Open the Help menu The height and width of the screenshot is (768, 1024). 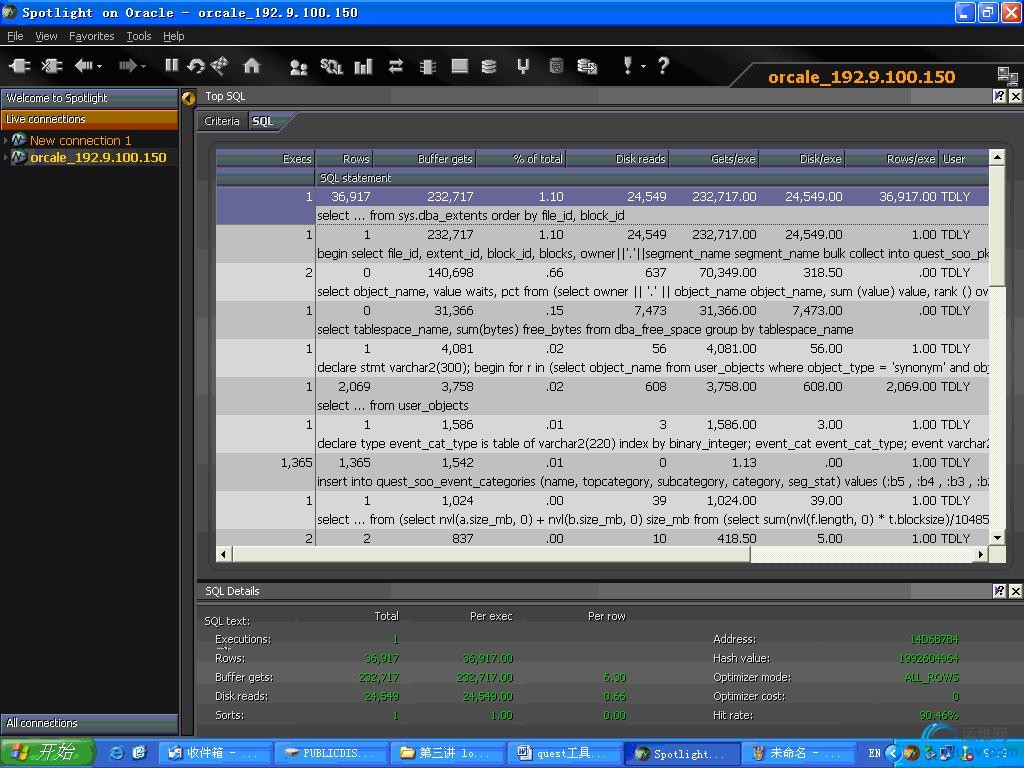point(174,36)
